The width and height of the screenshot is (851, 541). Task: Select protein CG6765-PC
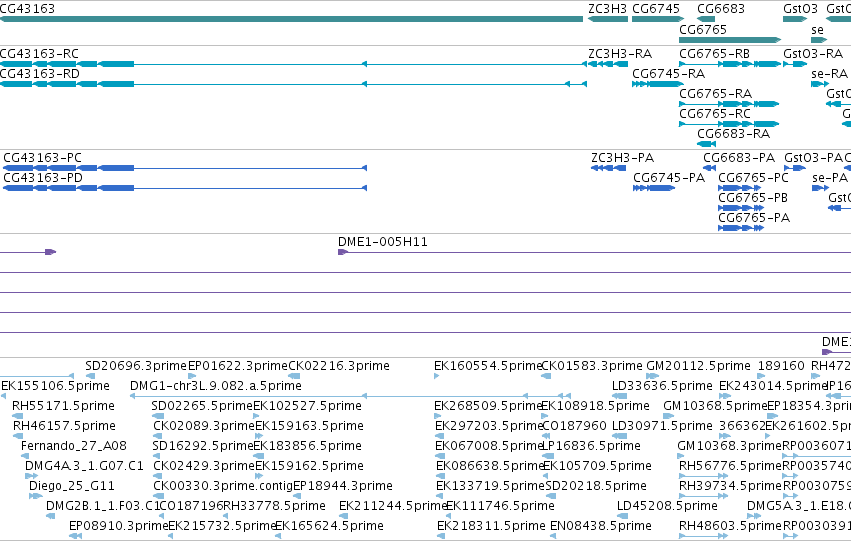(x=739, y=188)
